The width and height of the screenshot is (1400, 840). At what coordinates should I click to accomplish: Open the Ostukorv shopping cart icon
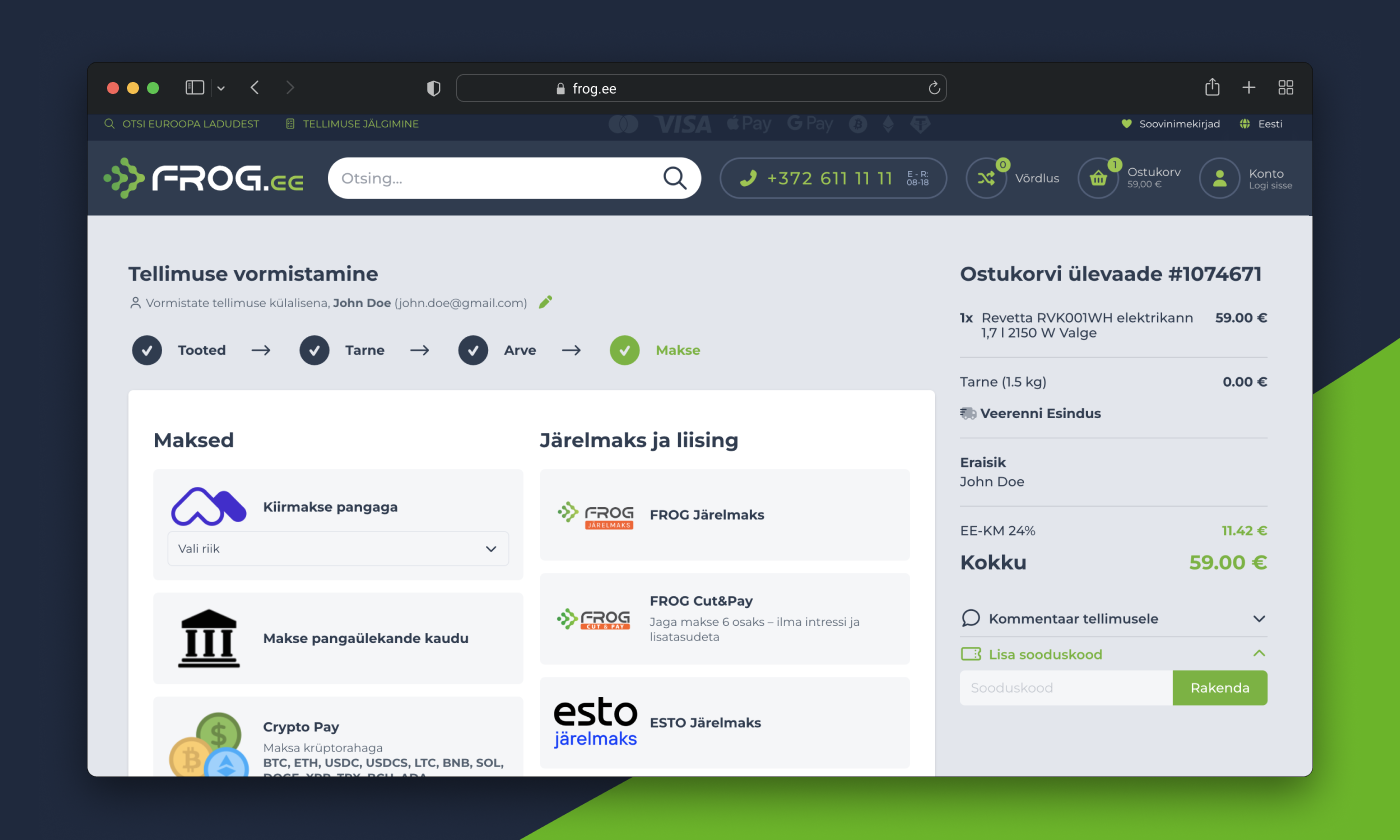1098,178
